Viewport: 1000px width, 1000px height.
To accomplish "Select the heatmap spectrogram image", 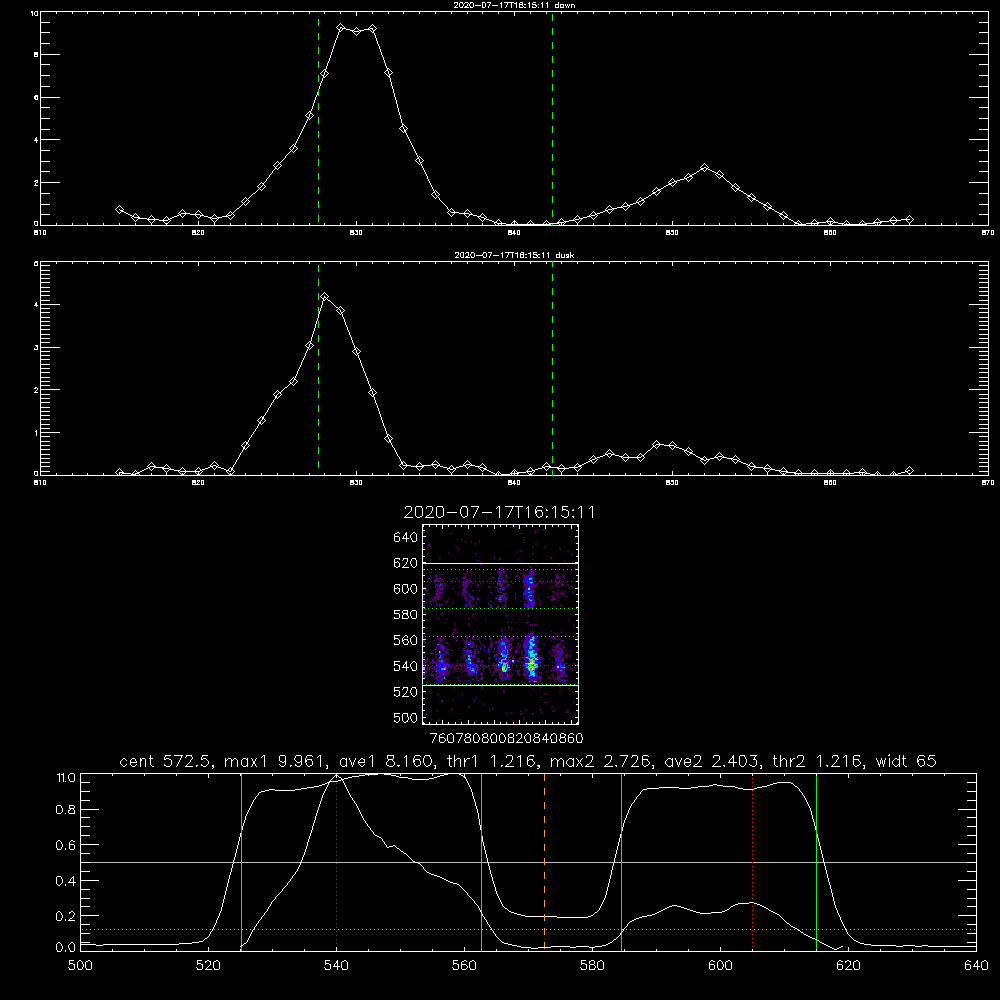I will pyautogui.click(x=501, y=624).
